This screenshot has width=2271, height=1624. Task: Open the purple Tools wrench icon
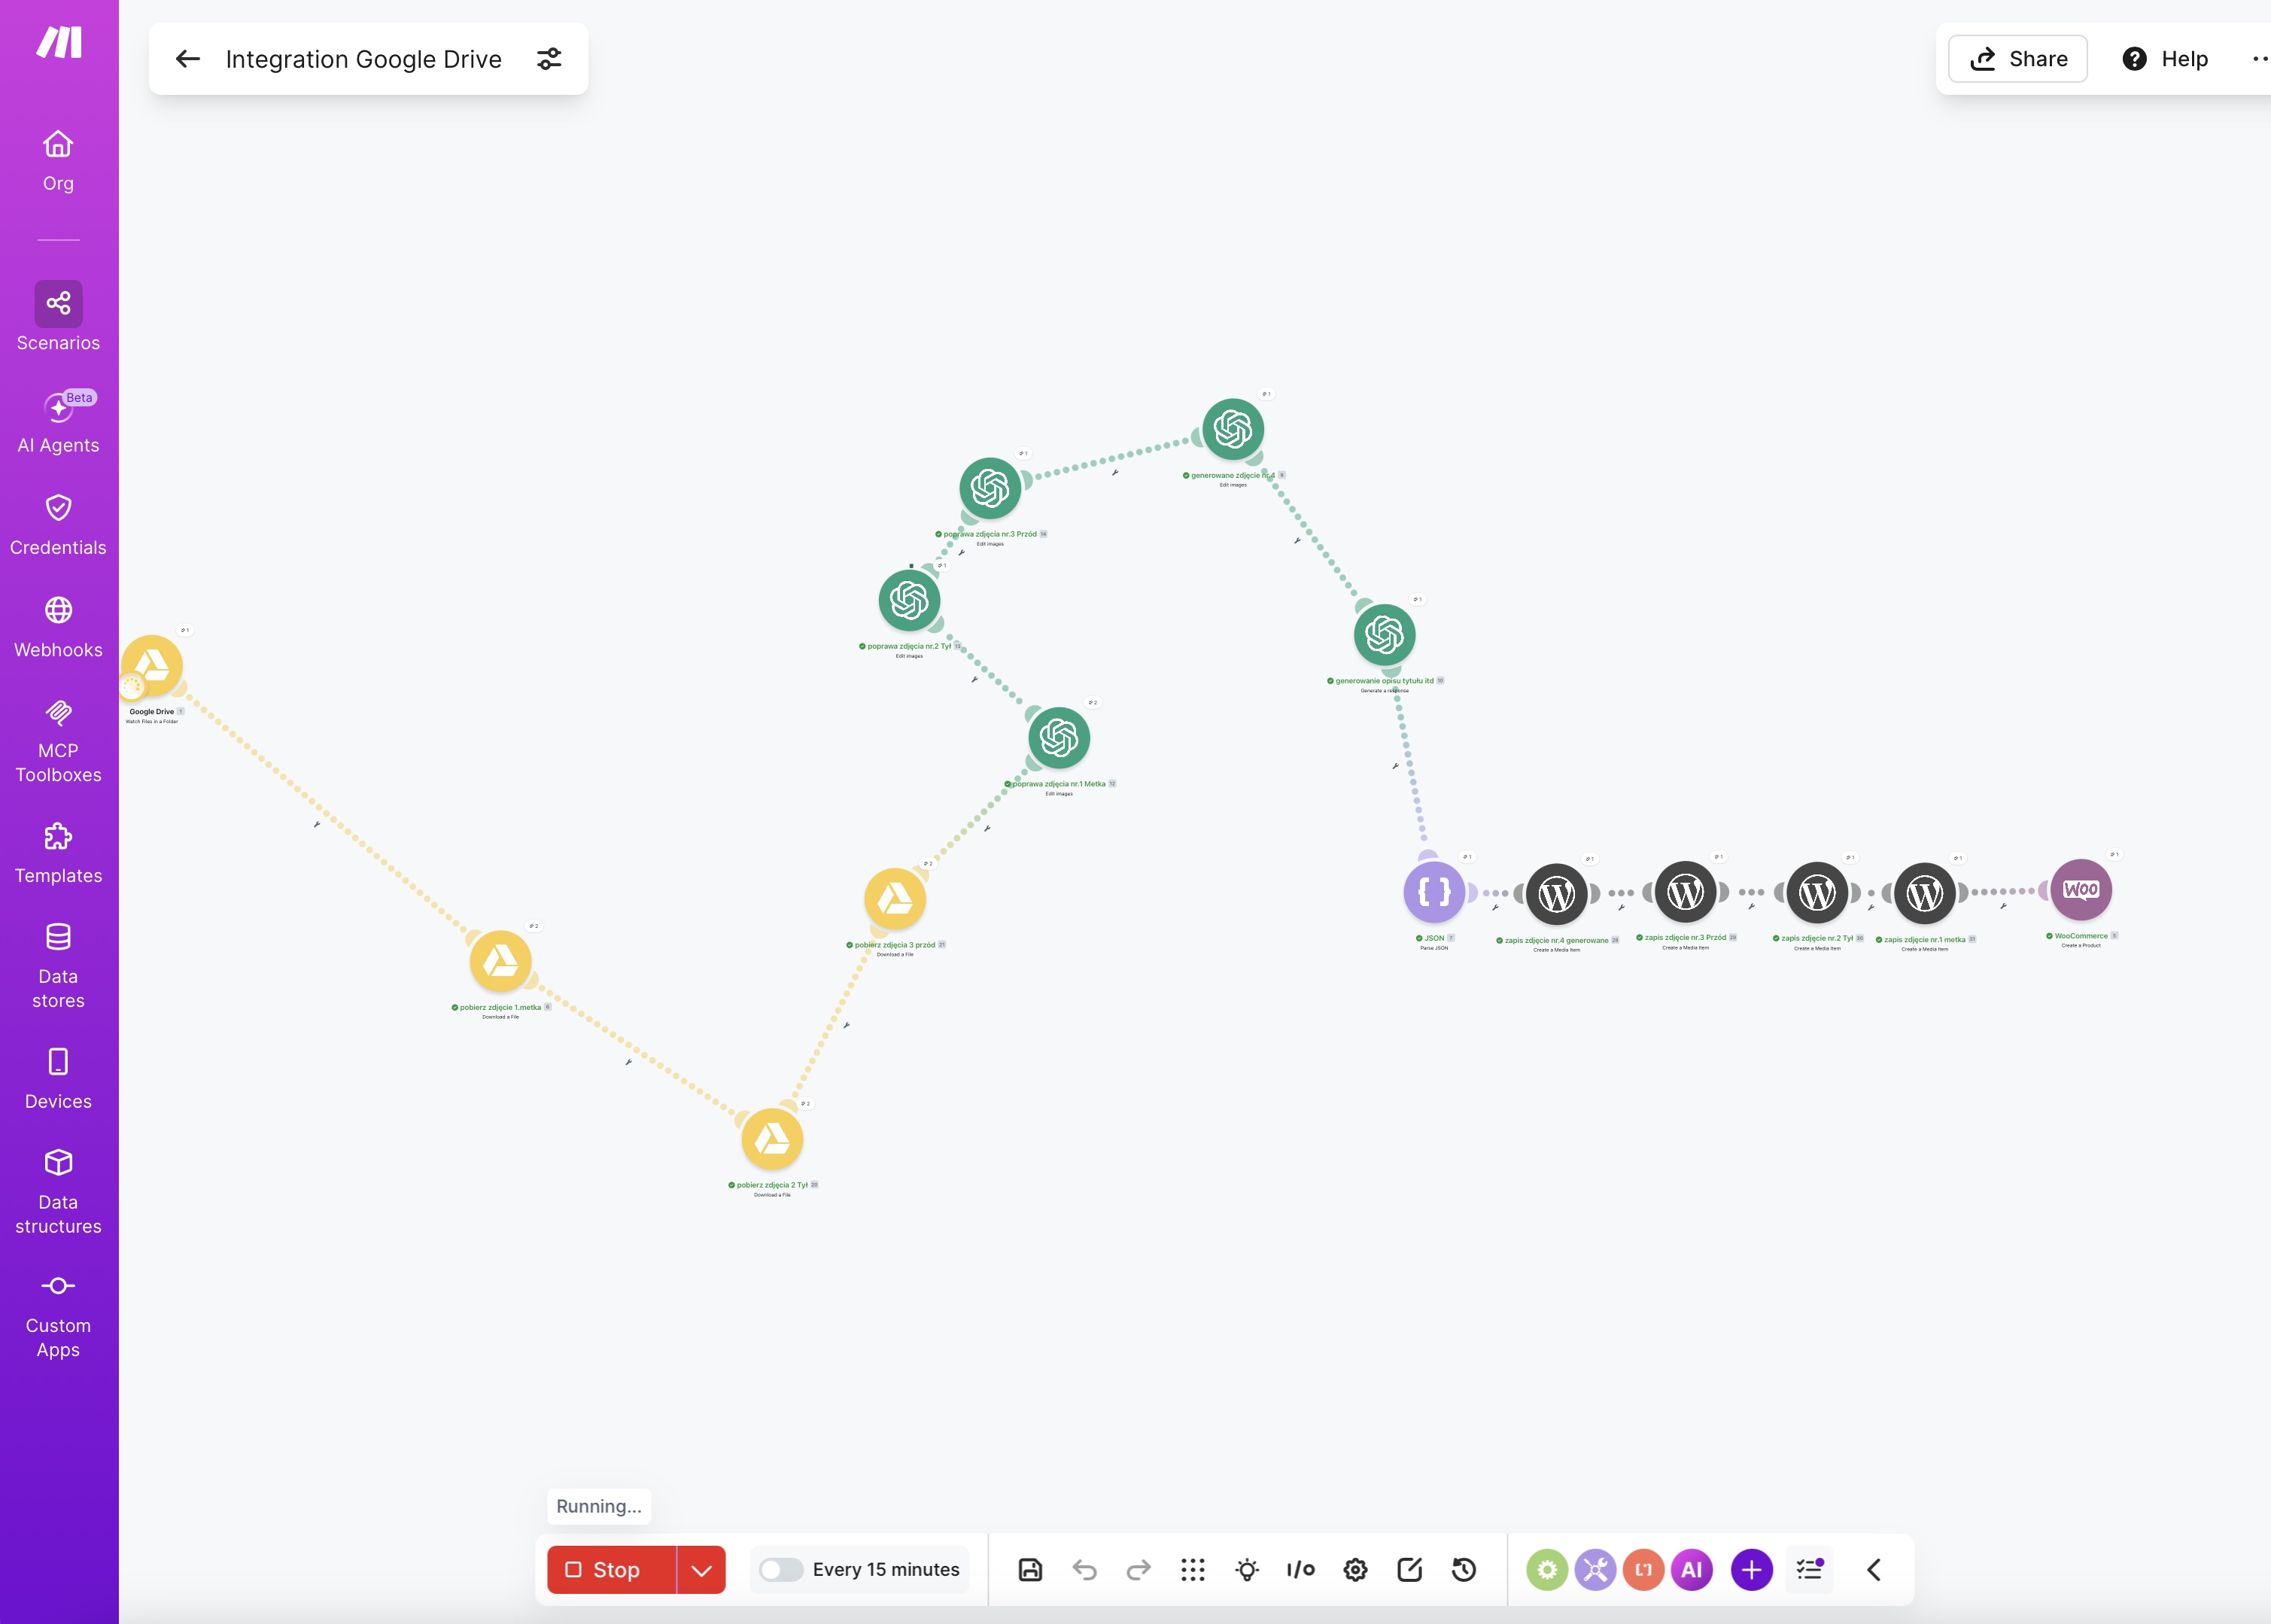point(1595,1570)
